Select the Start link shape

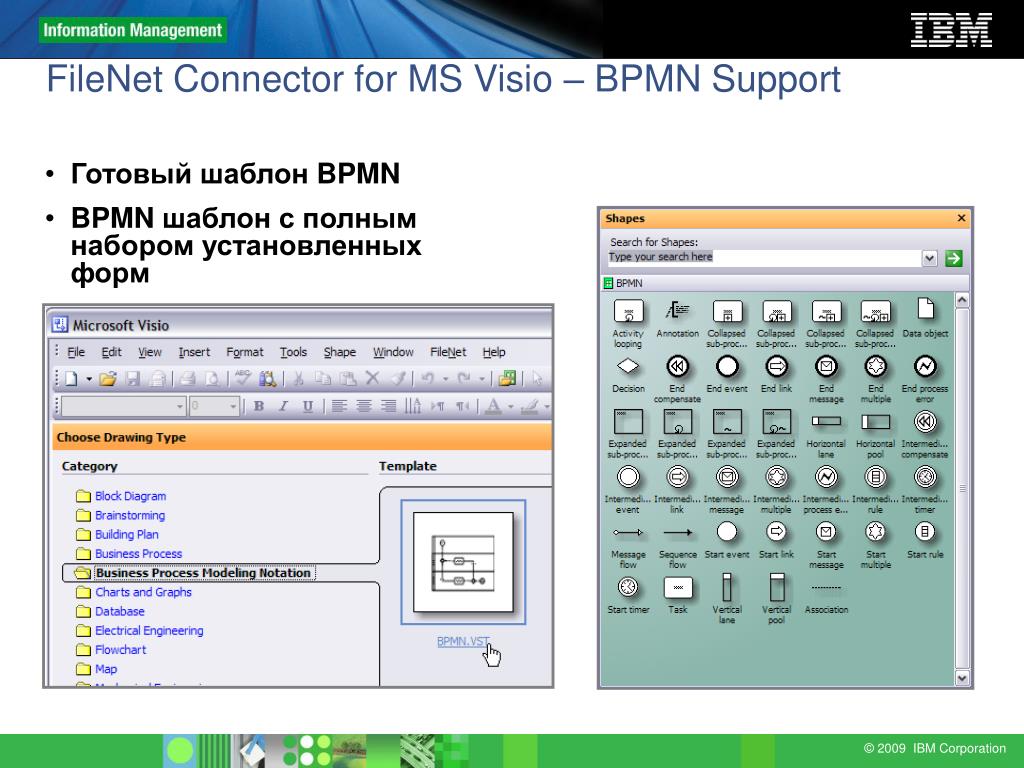[776, 532]
